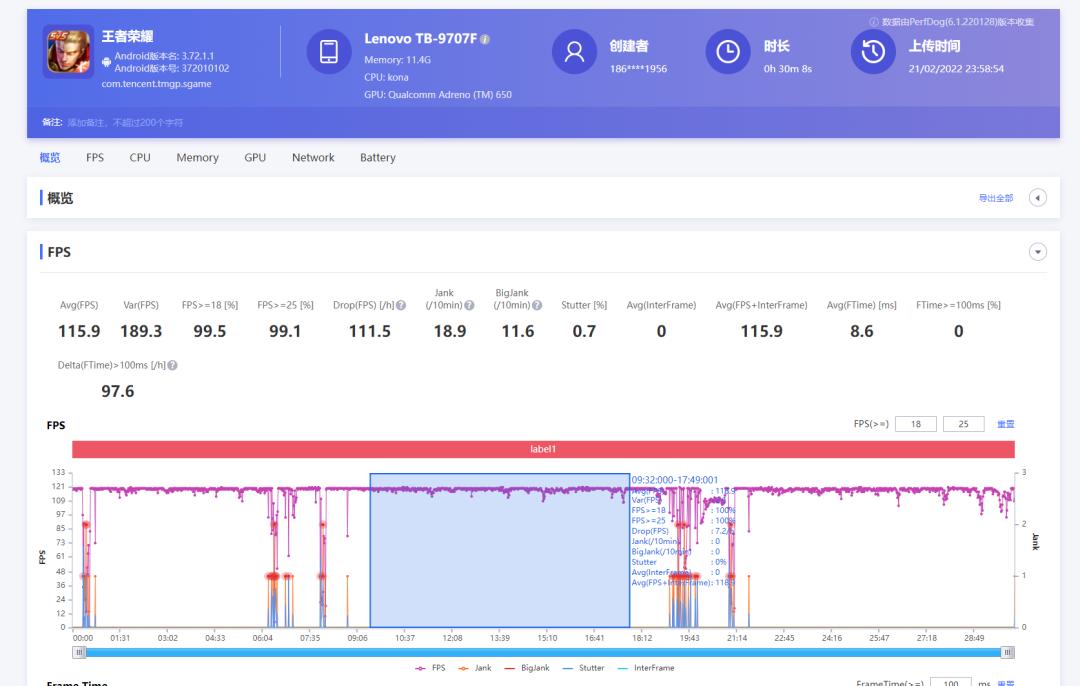Click help icon next to BigJank (/10min)

click(538, 305)
